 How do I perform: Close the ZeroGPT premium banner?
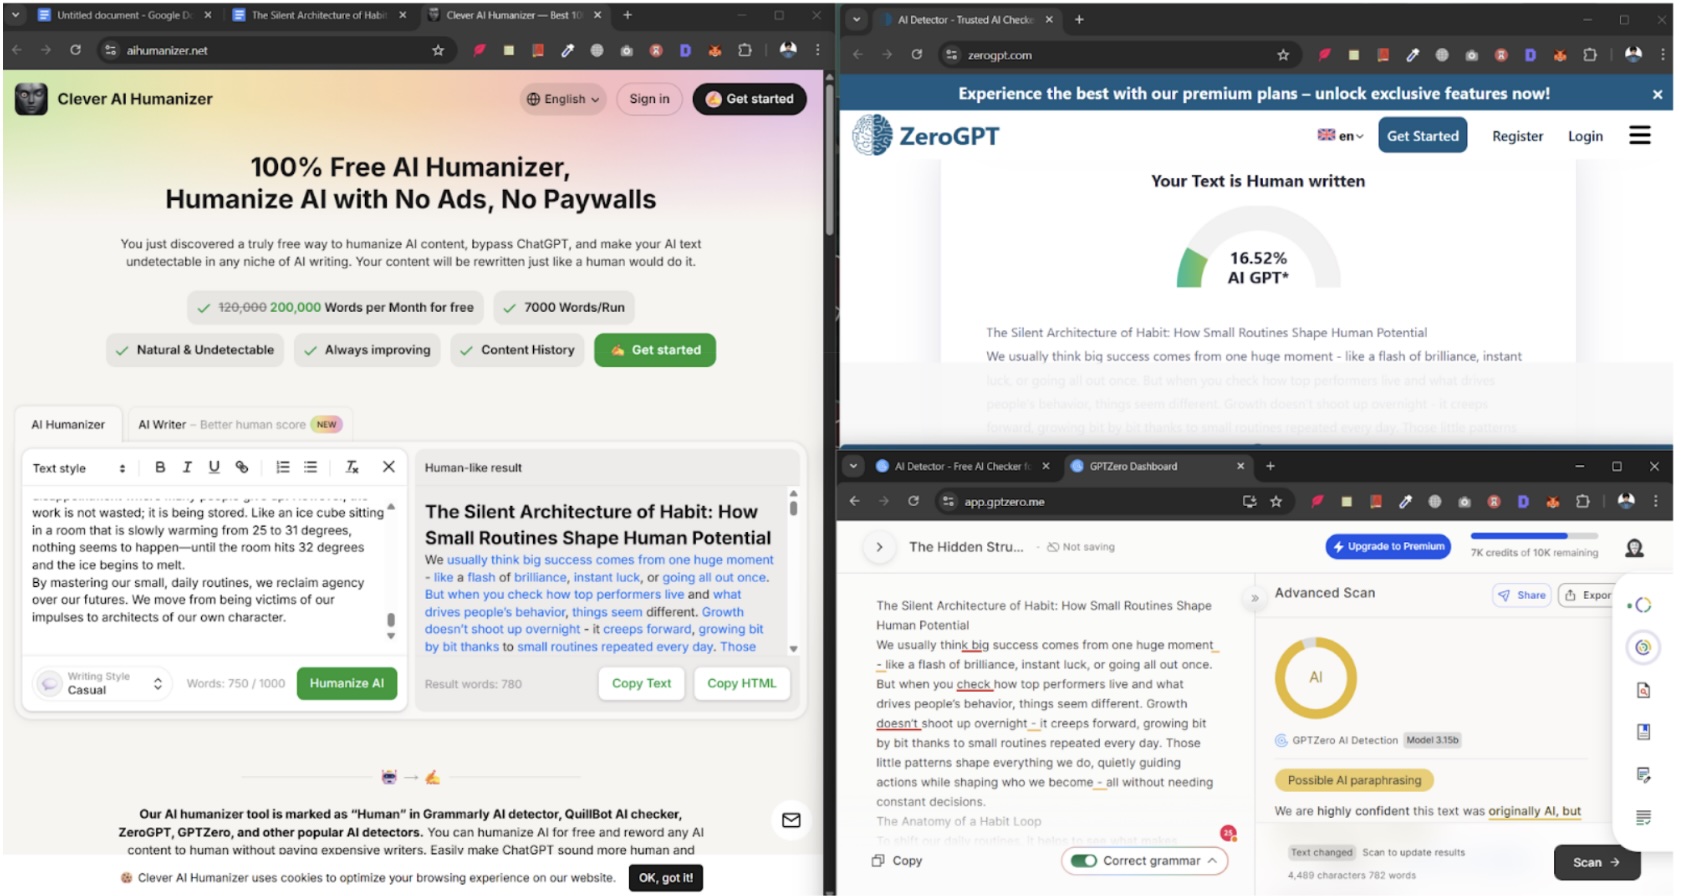tap(1657, 94)
